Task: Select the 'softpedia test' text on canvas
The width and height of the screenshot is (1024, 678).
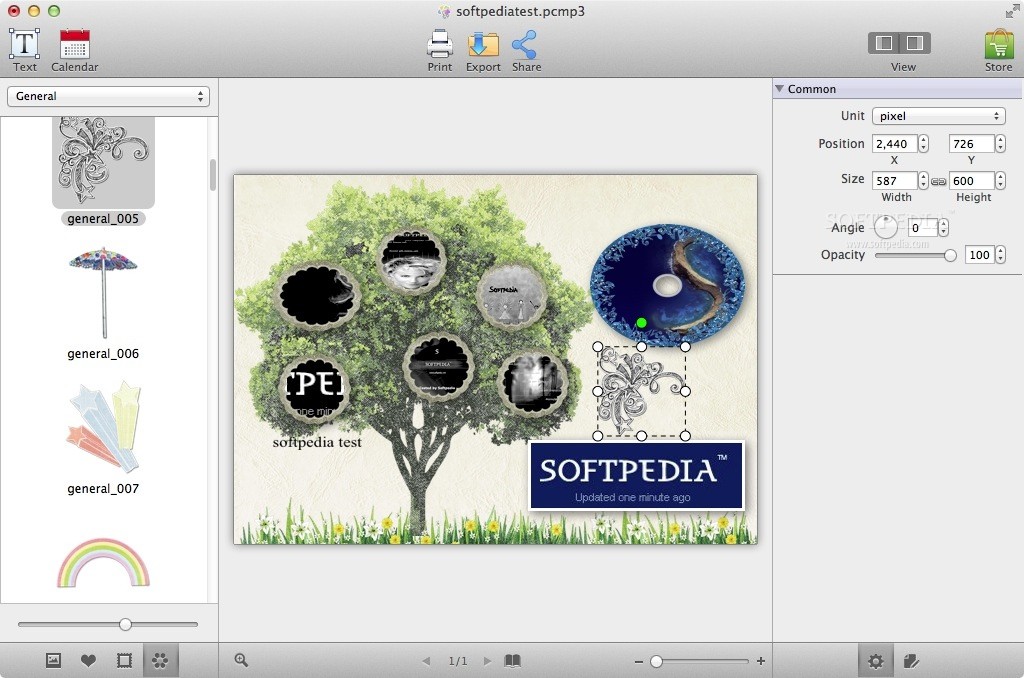Action: (x=317, y=442)
